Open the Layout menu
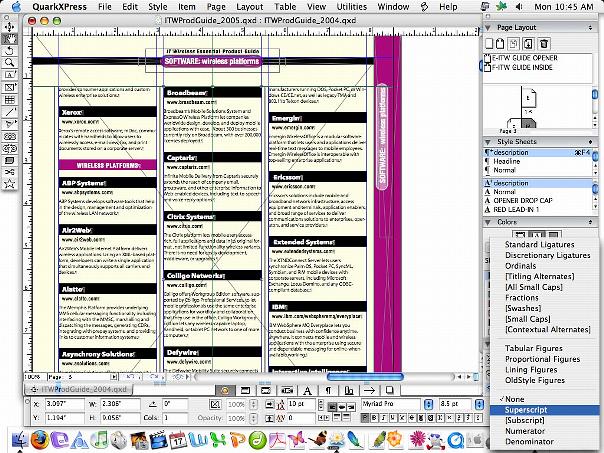The image size is (604, 453). coord(250,7)
